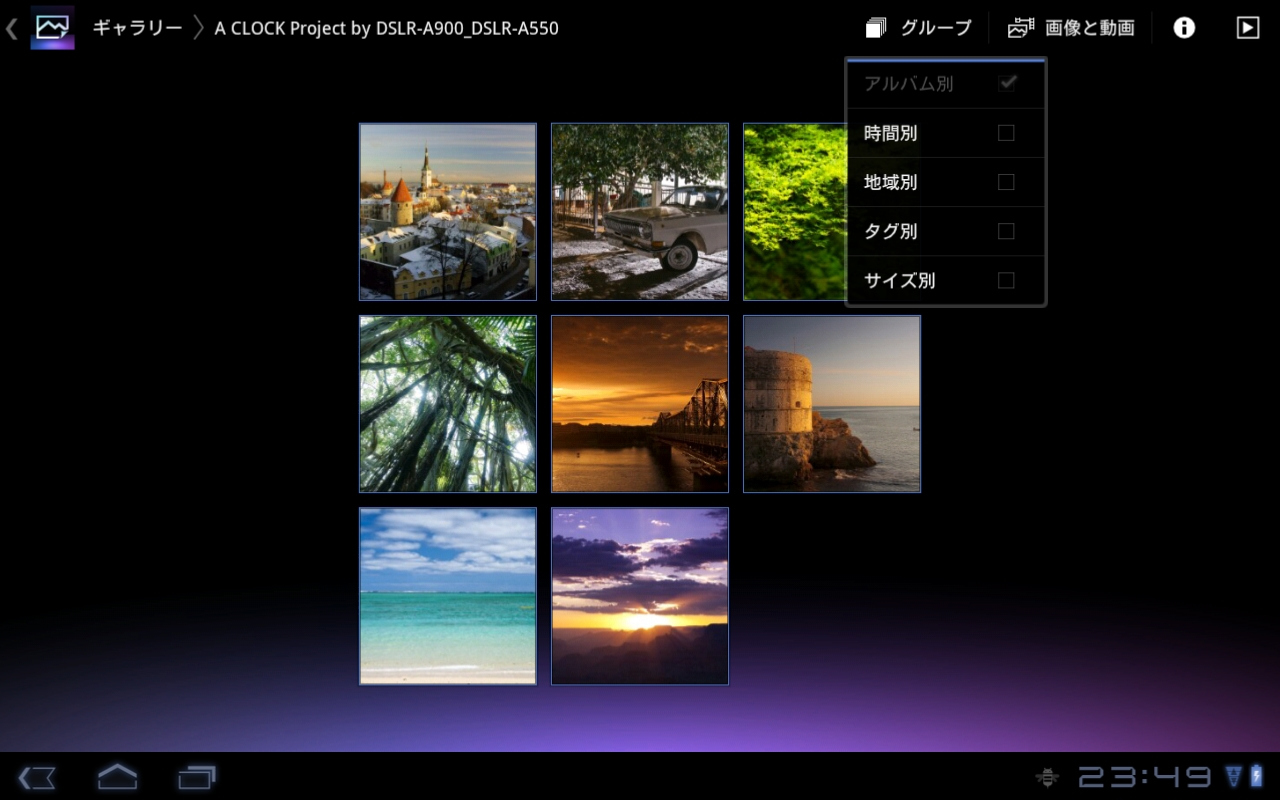Click the Gallery app icon top left

click(52, 27)
